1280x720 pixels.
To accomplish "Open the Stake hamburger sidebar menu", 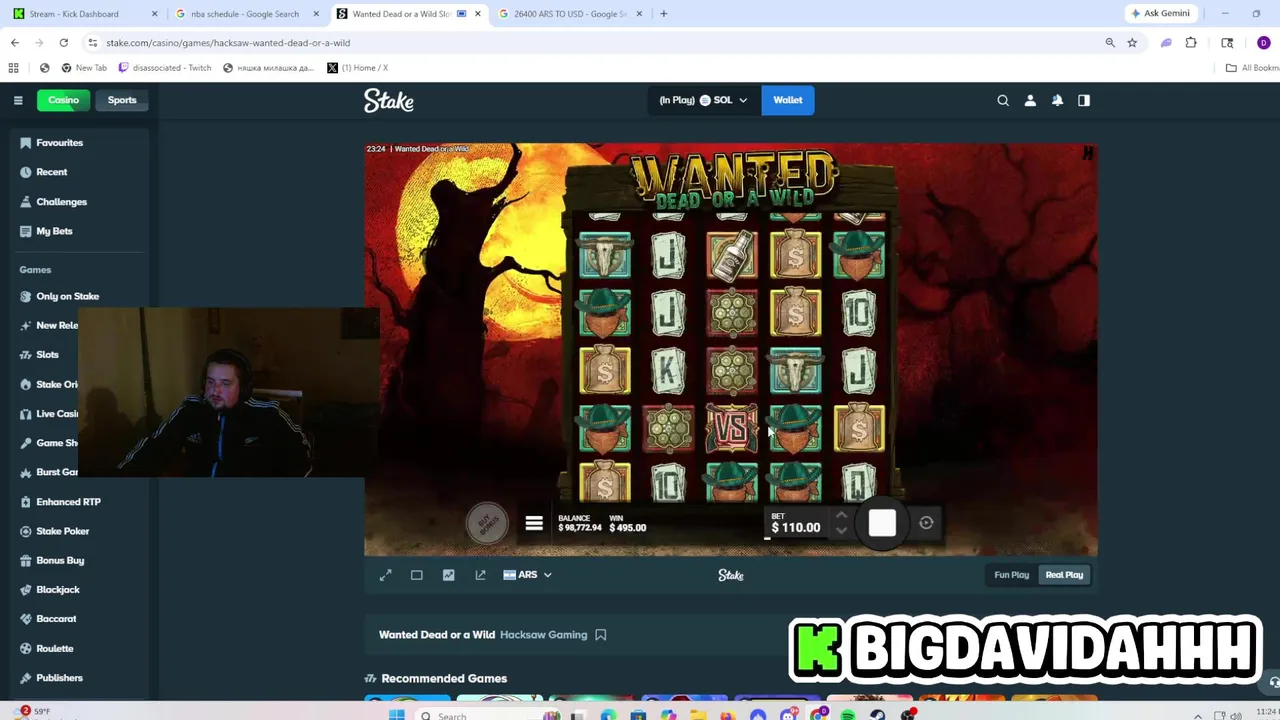I will [18, 100].
